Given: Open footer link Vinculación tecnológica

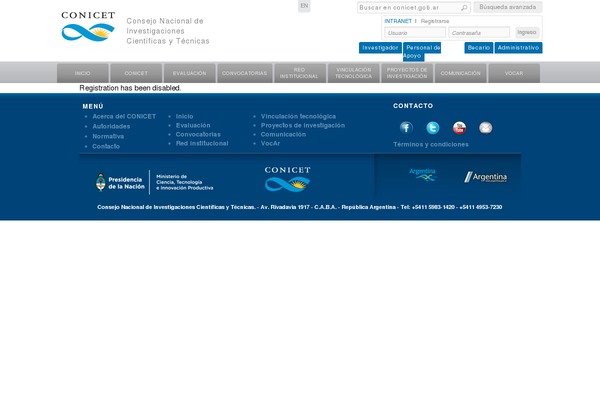Looking at the screenshot, I should pyautogui.click(x=298, y=116).
